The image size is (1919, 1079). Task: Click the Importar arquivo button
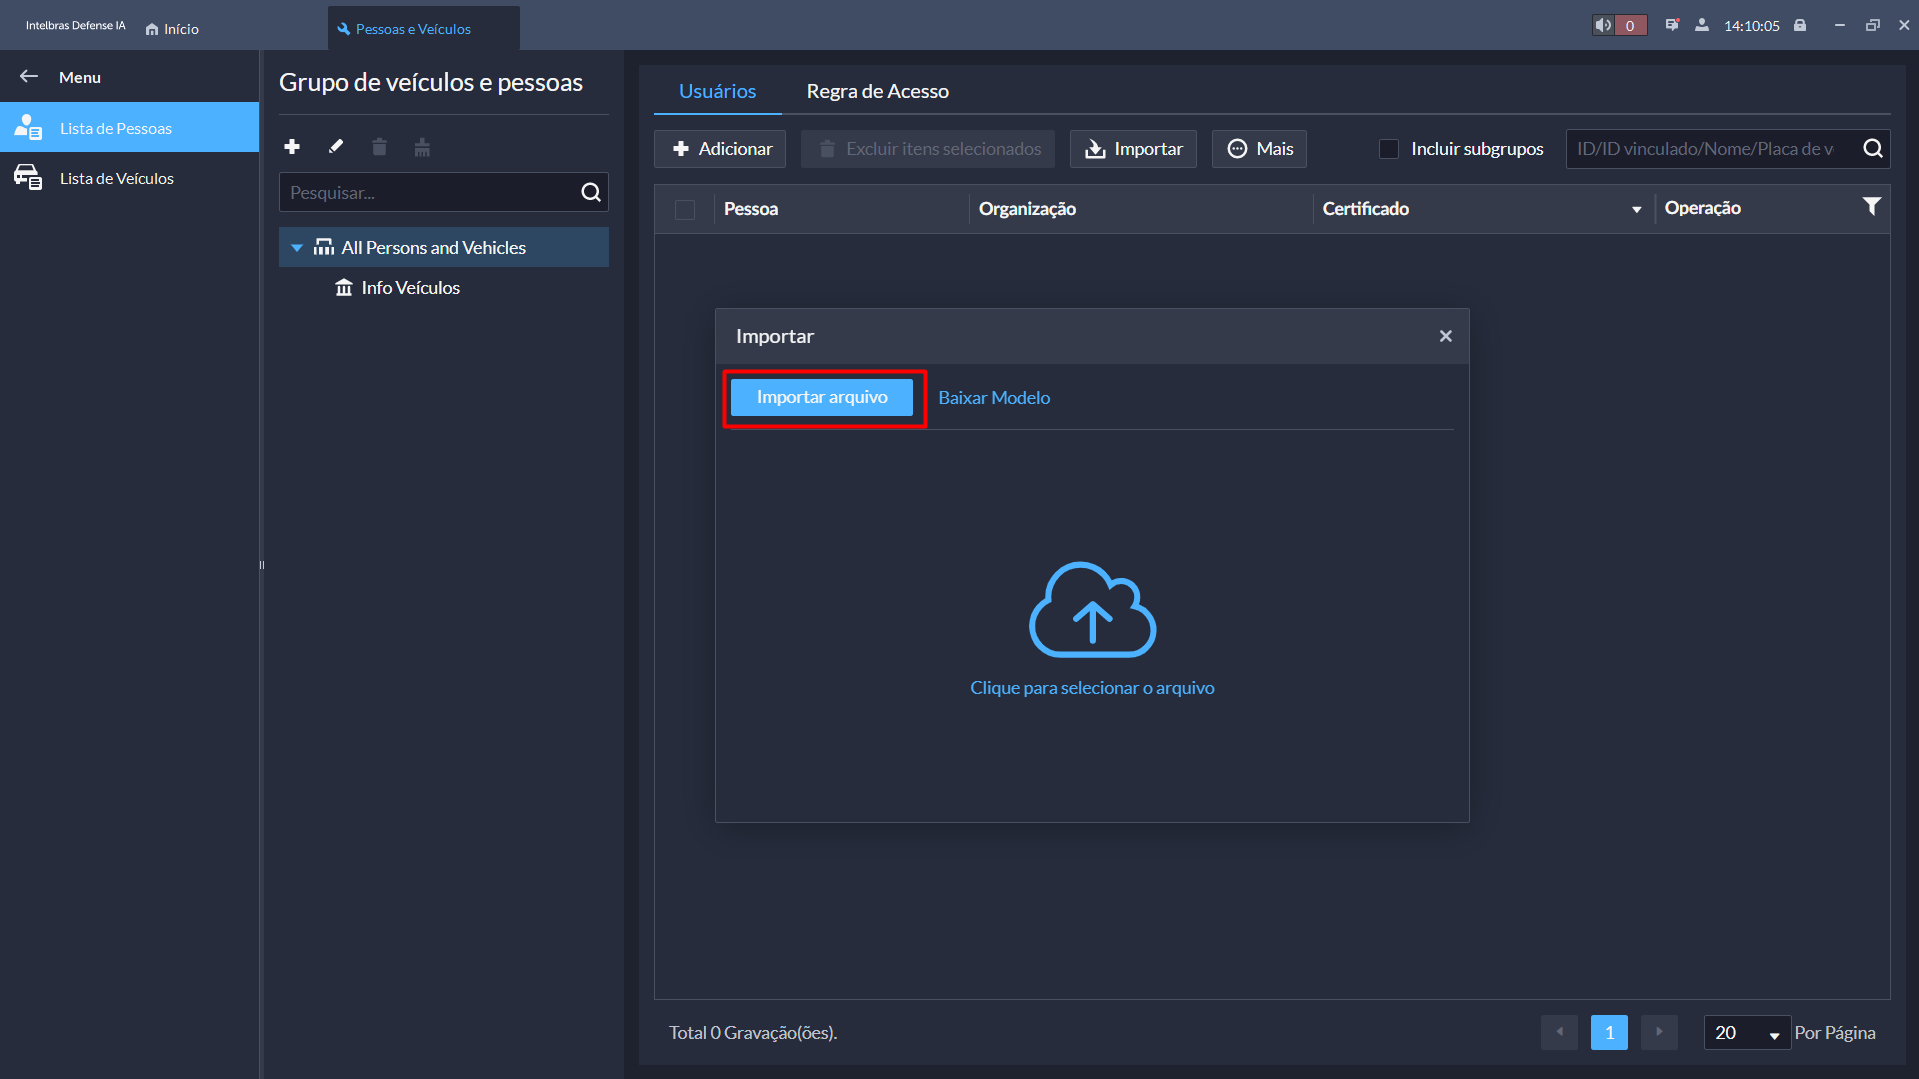[x=821, y=397]
